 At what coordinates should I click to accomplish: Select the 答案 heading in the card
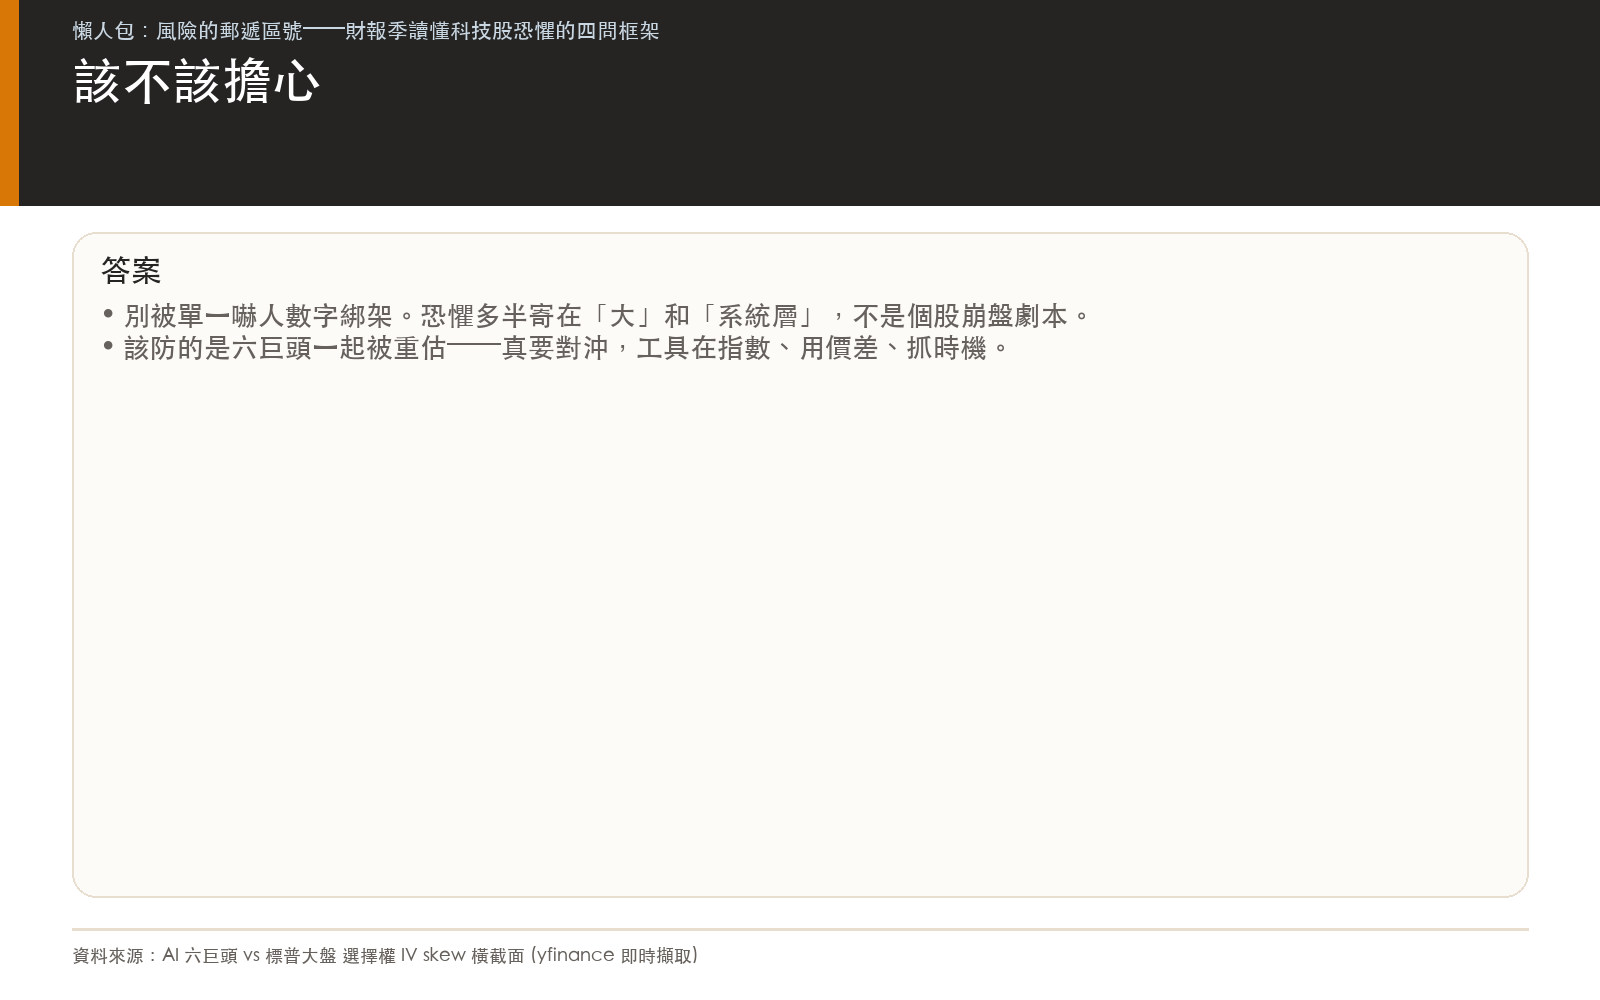click(131, 270)
